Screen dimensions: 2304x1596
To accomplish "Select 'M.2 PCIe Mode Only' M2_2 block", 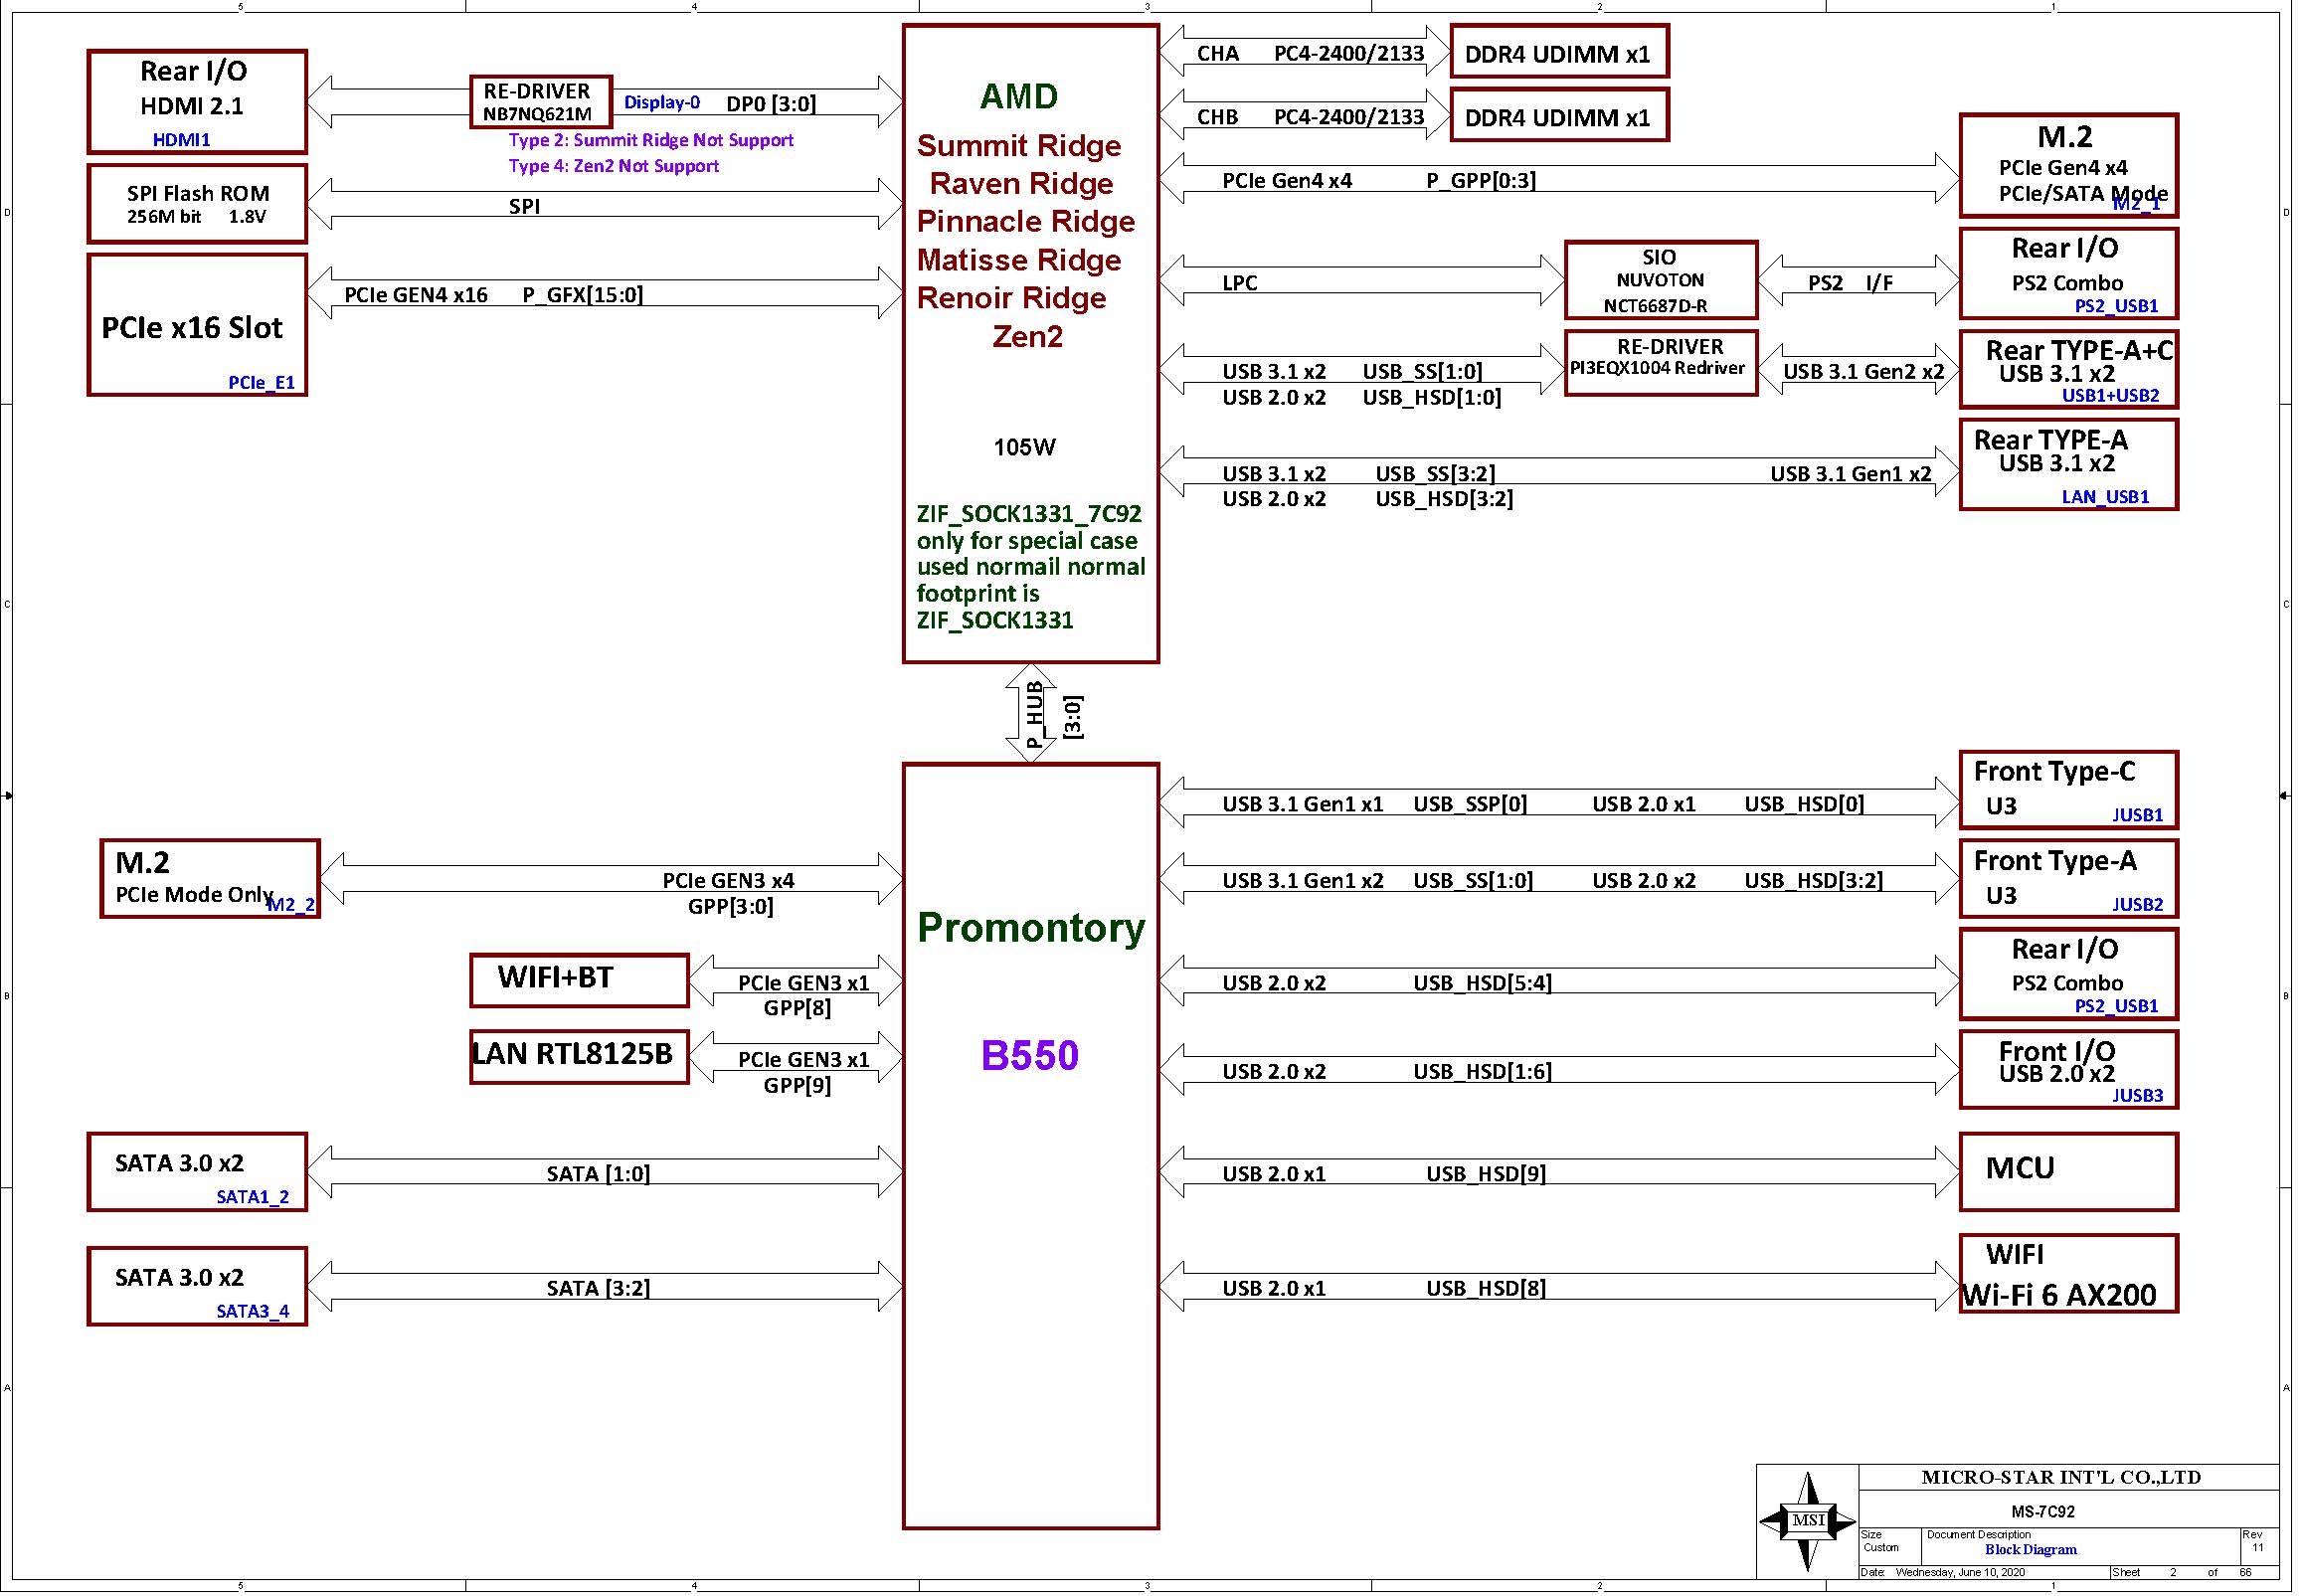I will click(210, 879).
